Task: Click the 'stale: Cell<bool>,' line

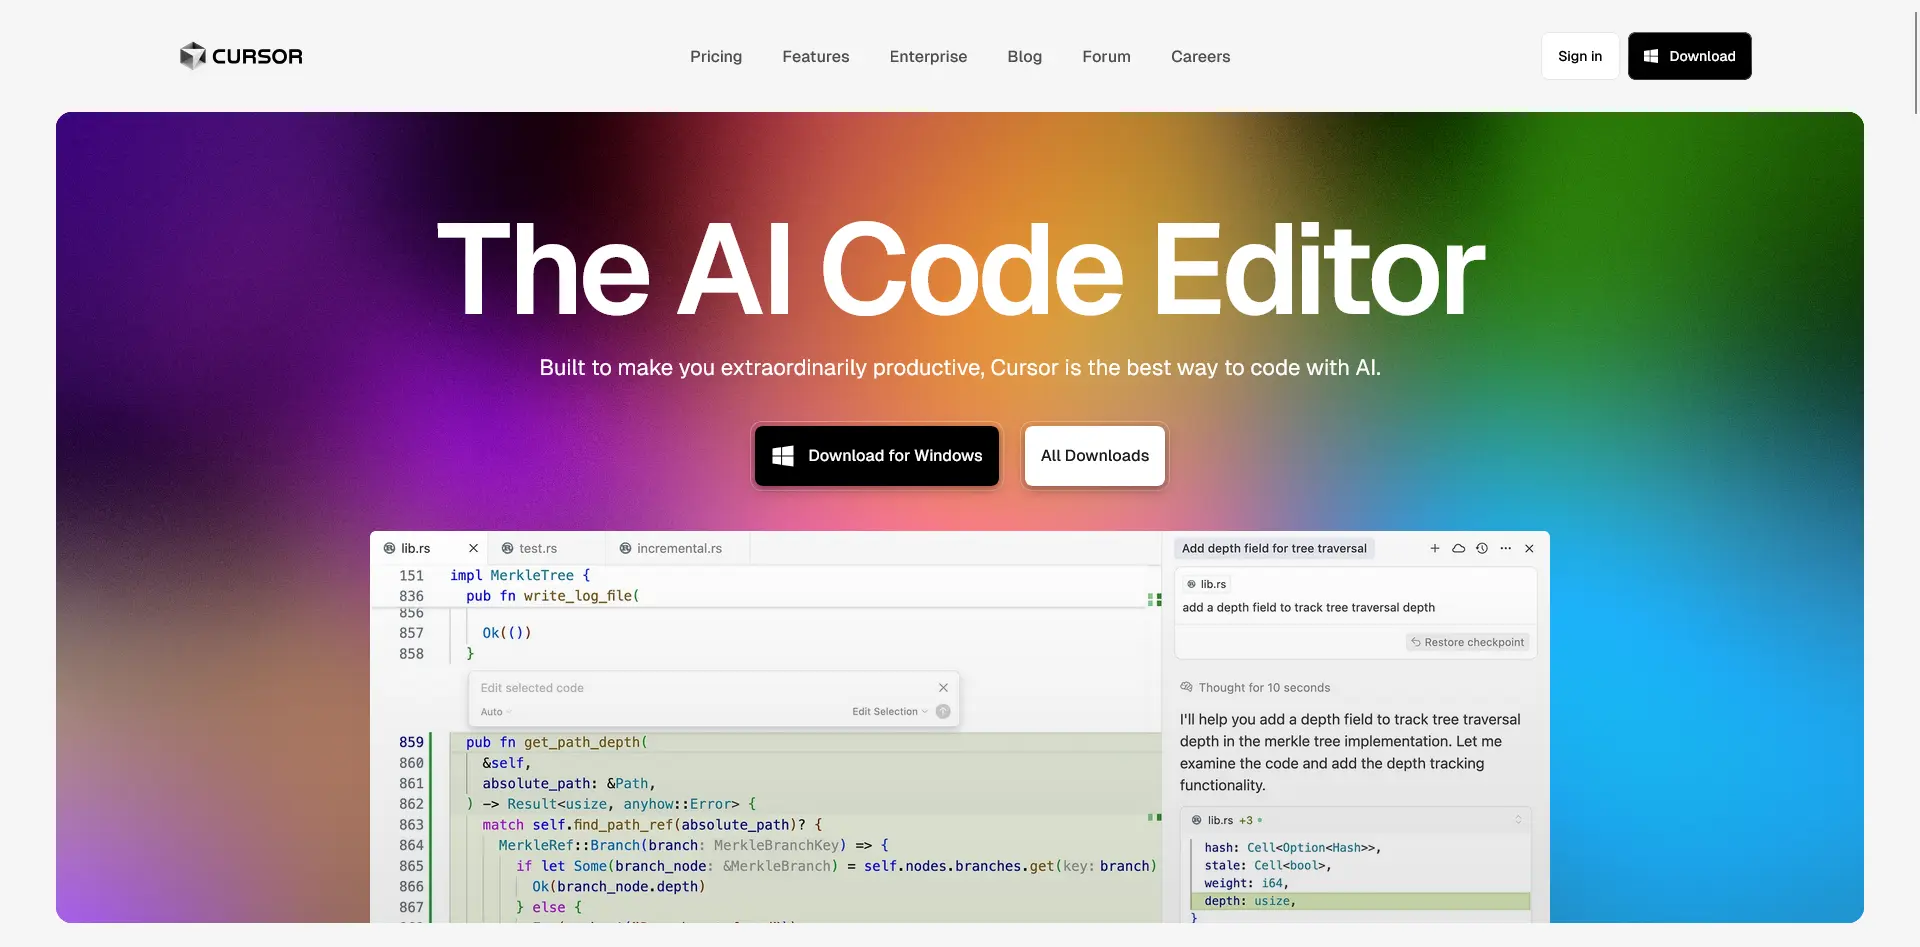Action: pyautogui.click(x=1267, y=865)
